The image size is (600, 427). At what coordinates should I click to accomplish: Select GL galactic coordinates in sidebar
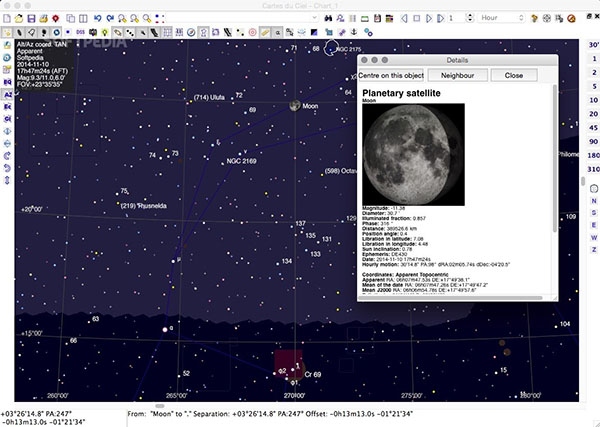click(x=7, y=119)
